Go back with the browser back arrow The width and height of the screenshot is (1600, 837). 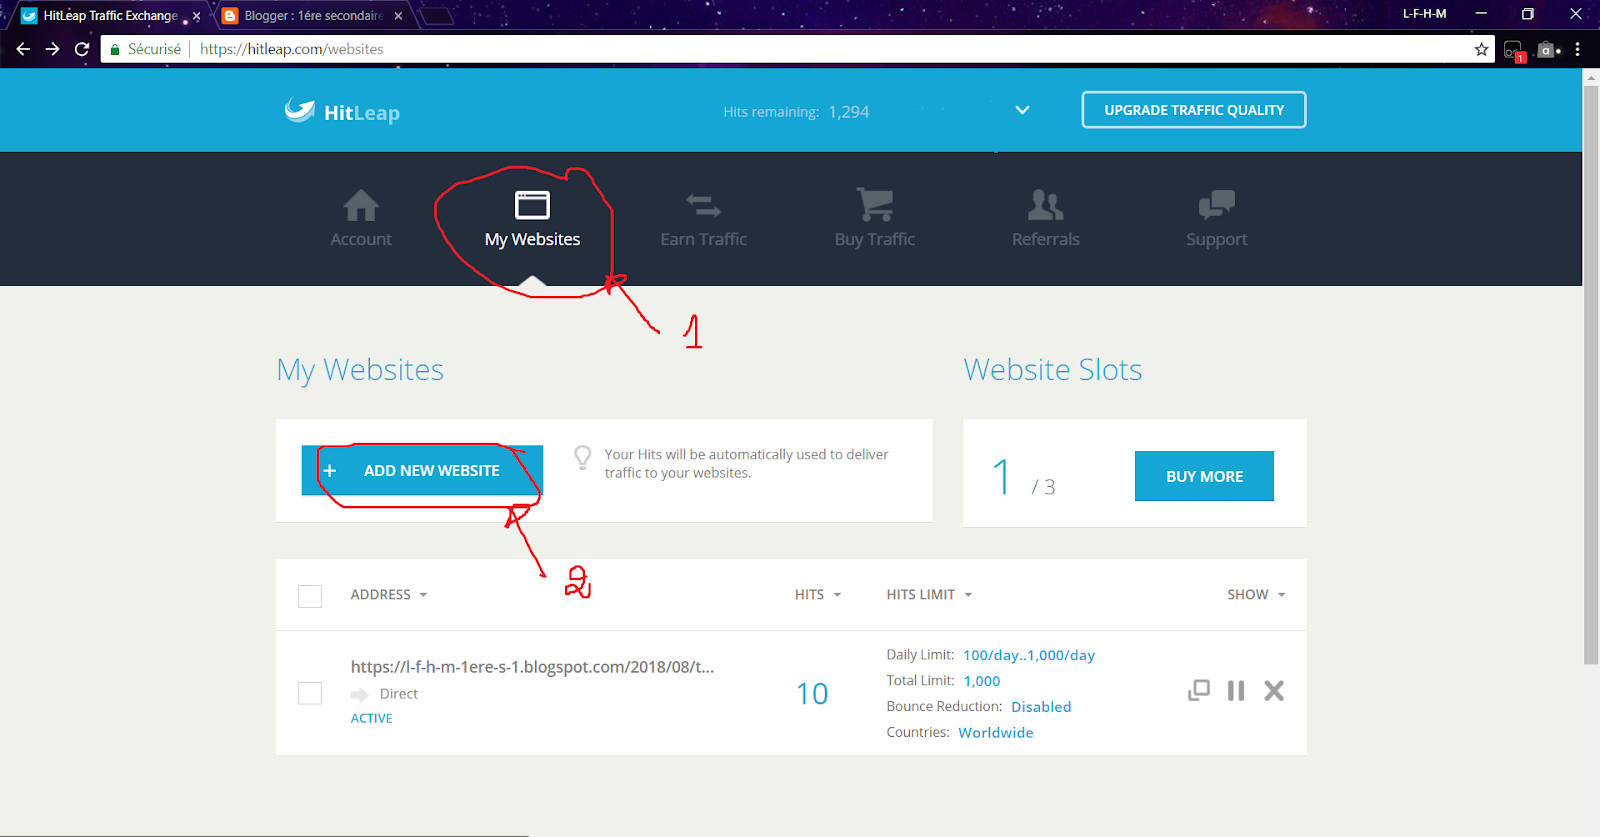(x=23, y=49)
